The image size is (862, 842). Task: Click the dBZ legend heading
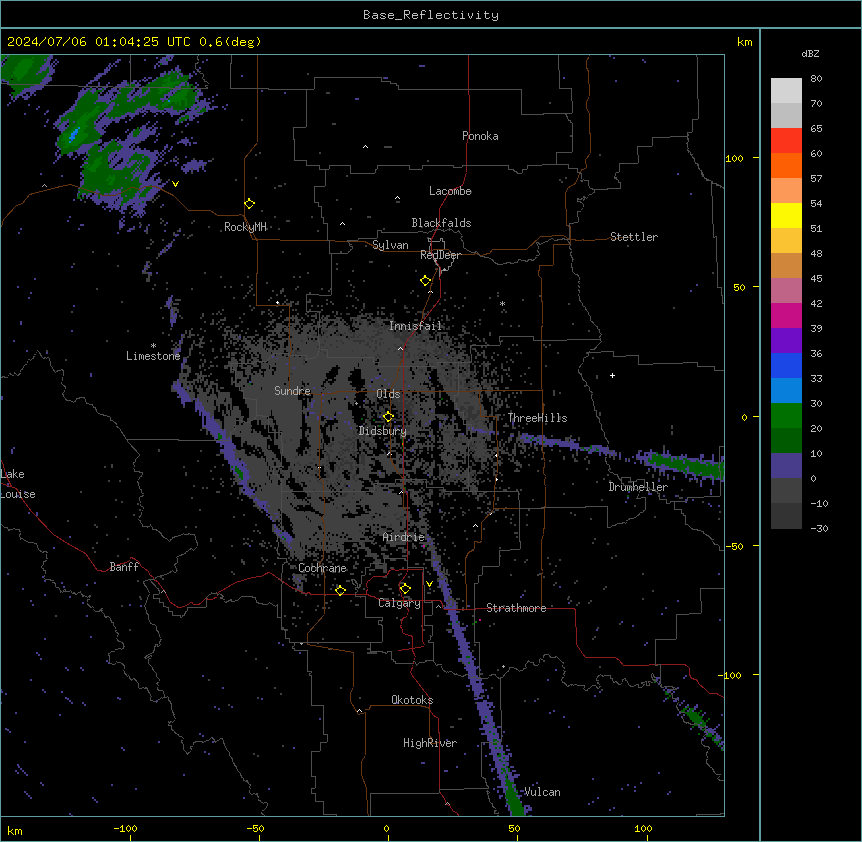pos(810,53)
